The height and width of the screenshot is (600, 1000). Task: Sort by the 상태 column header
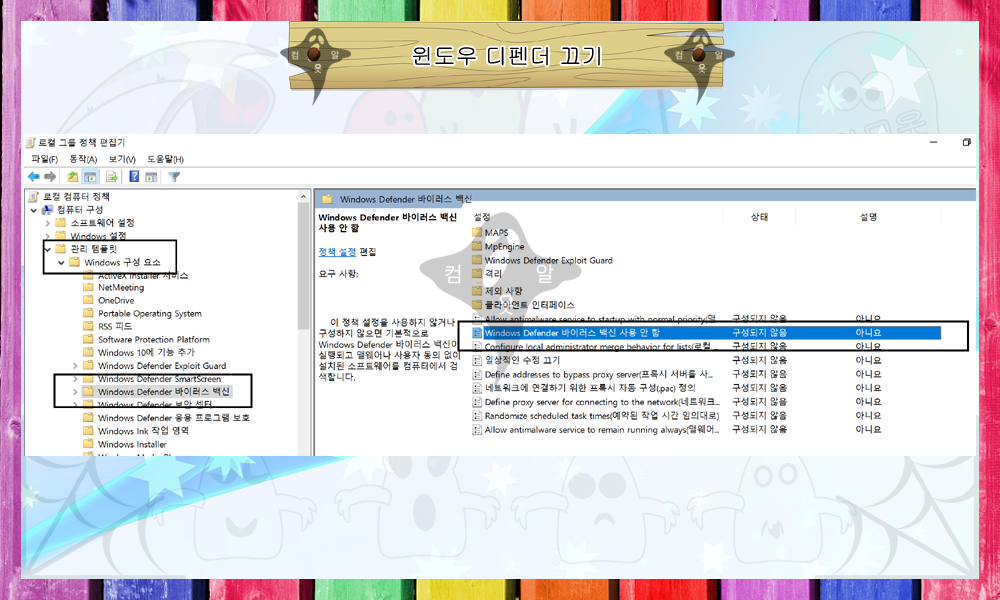[x=759, y=217]
